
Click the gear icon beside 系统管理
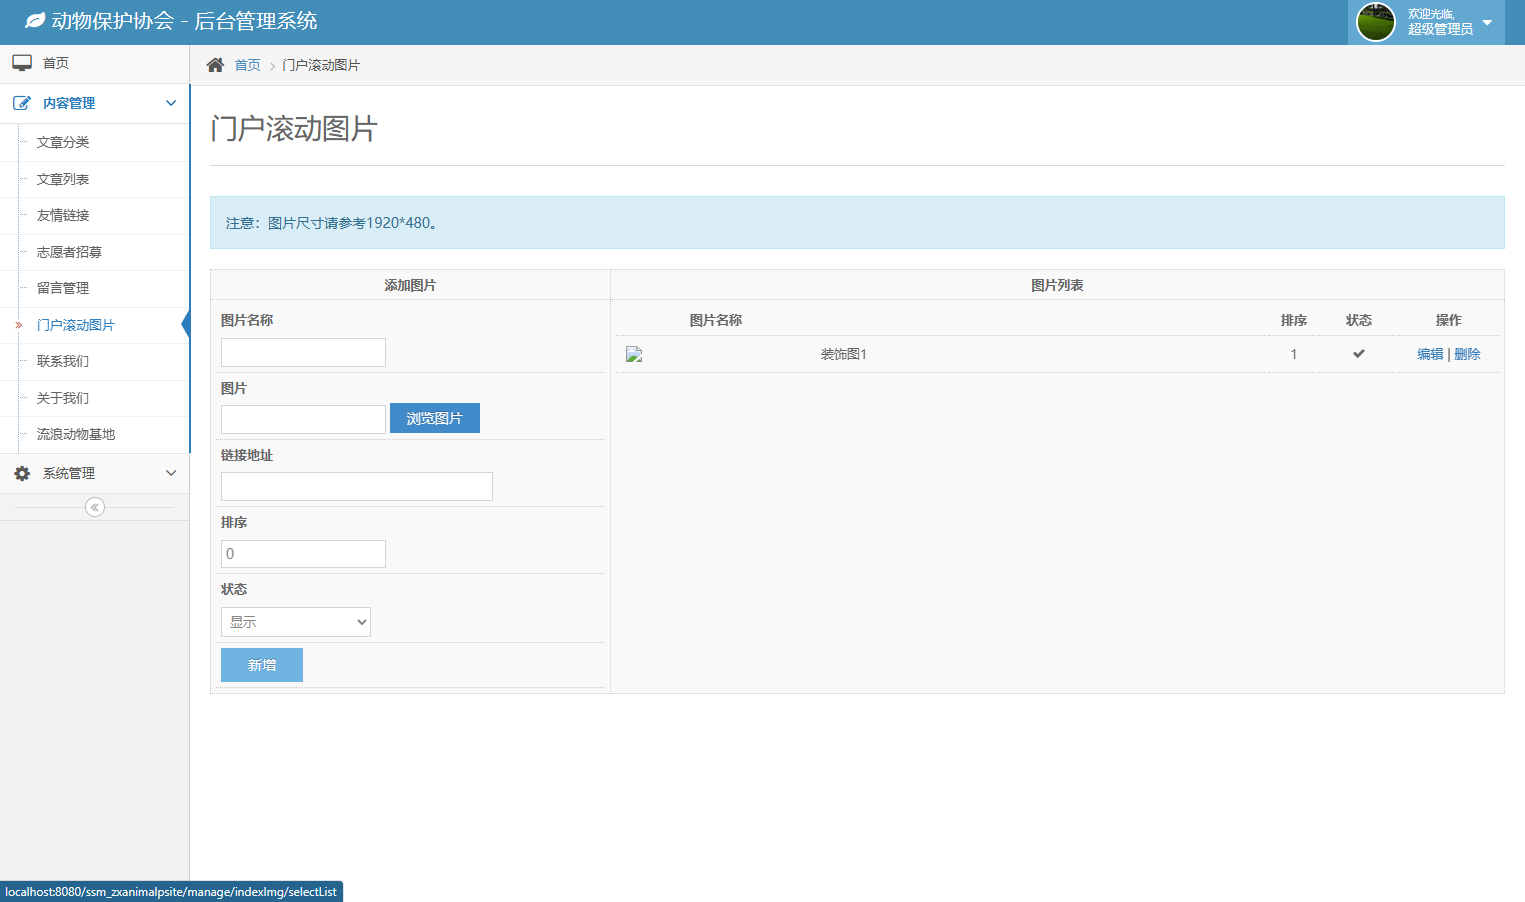pyautogui.click(x=22, y=473)
